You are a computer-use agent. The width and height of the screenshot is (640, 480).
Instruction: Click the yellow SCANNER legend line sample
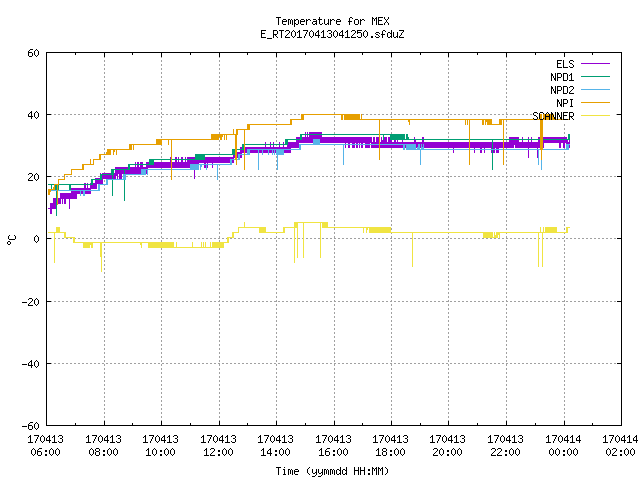595,116
